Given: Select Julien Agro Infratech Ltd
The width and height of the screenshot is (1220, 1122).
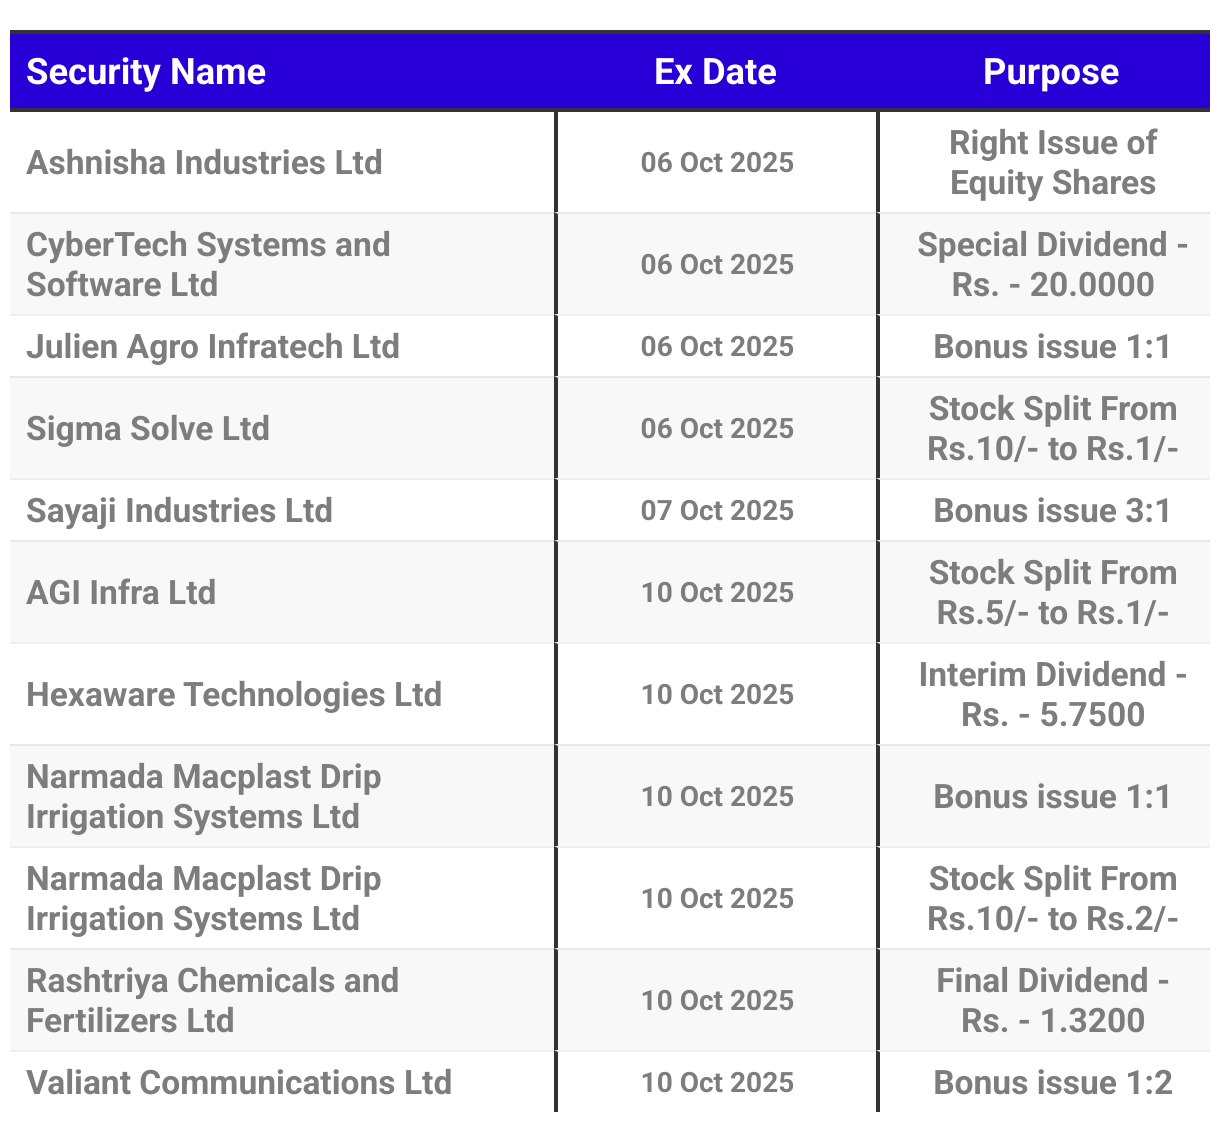Looking at the screenshot, I should (x=213, y=346).
